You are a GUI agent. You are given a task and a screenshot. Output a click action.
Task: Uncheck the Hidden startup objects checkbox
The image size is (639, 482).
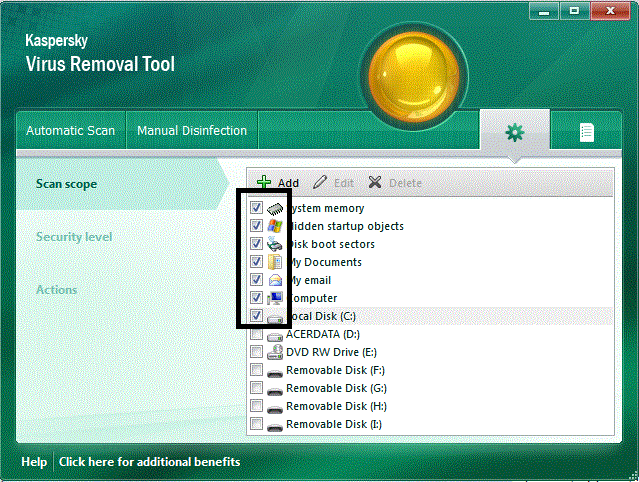point(256,226)
